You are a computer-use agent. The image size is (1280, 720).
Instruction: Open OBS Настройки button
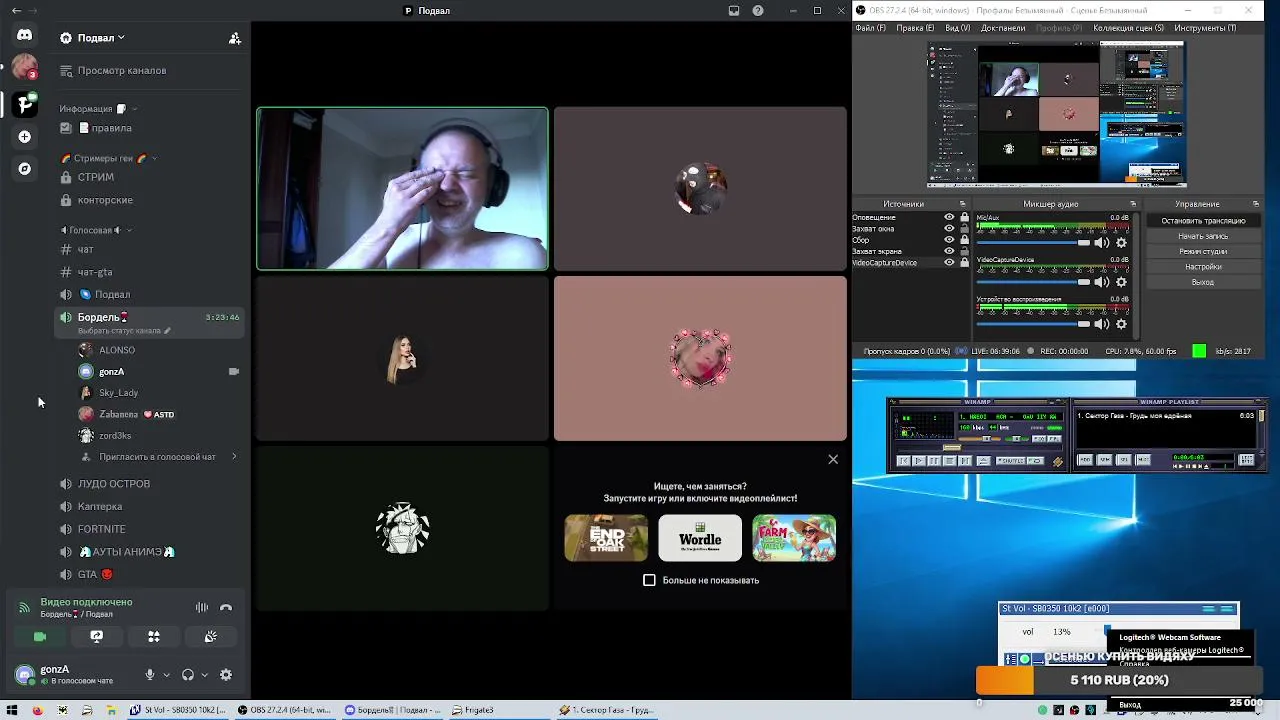click(x=1203, y=267)
